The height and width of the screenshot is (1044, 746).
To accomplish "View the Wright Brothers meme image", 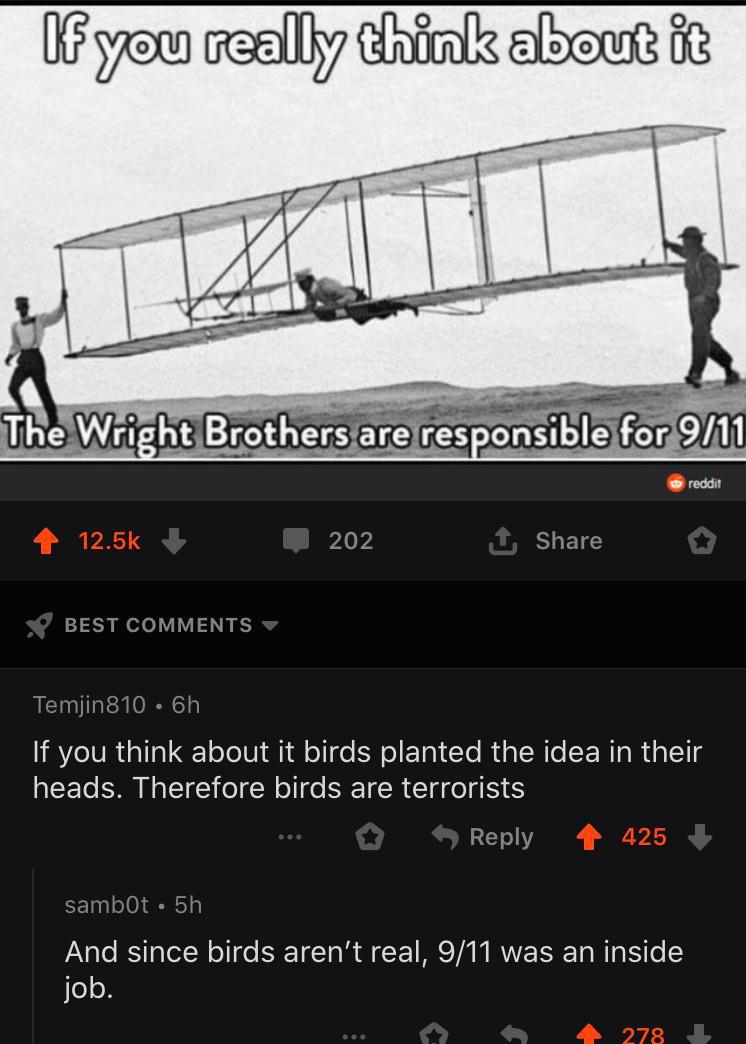I will [373, 232].
